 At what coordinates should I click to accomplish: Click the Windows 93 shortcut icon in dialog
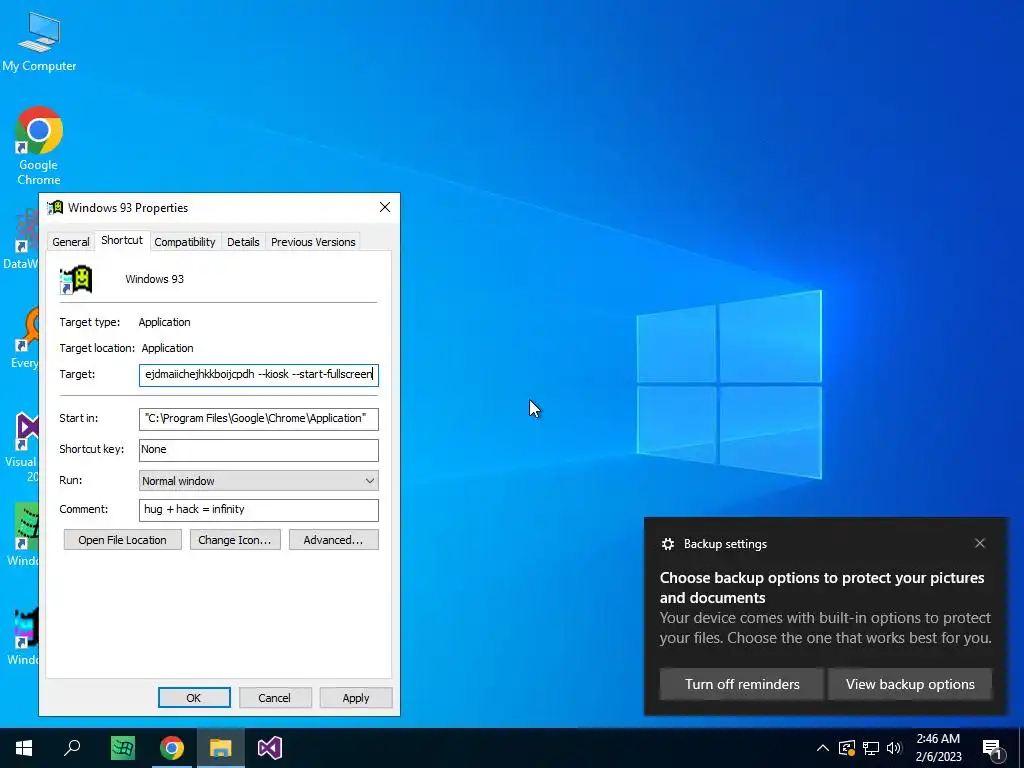[x=76, y=280]
